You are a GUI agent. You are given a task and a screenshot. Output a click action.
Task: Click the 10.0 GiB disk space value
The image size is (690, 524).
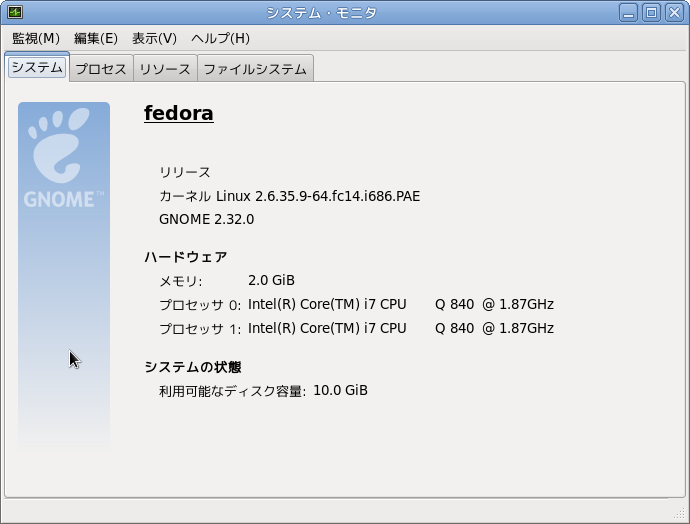point(340,390)
